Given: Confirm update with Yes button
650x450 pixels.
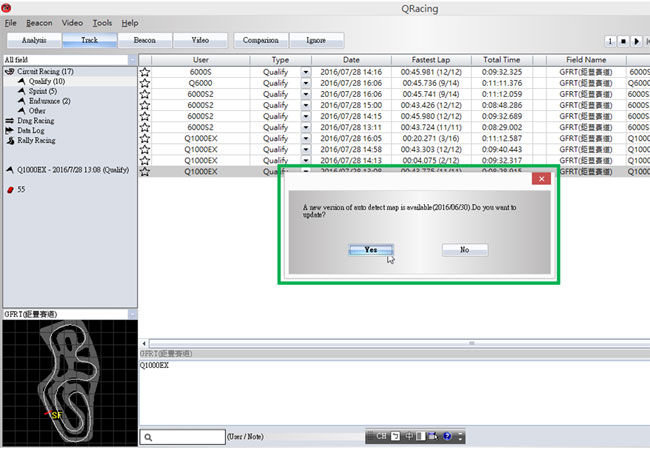Looking at the screenshot, I should coord(371,249).
